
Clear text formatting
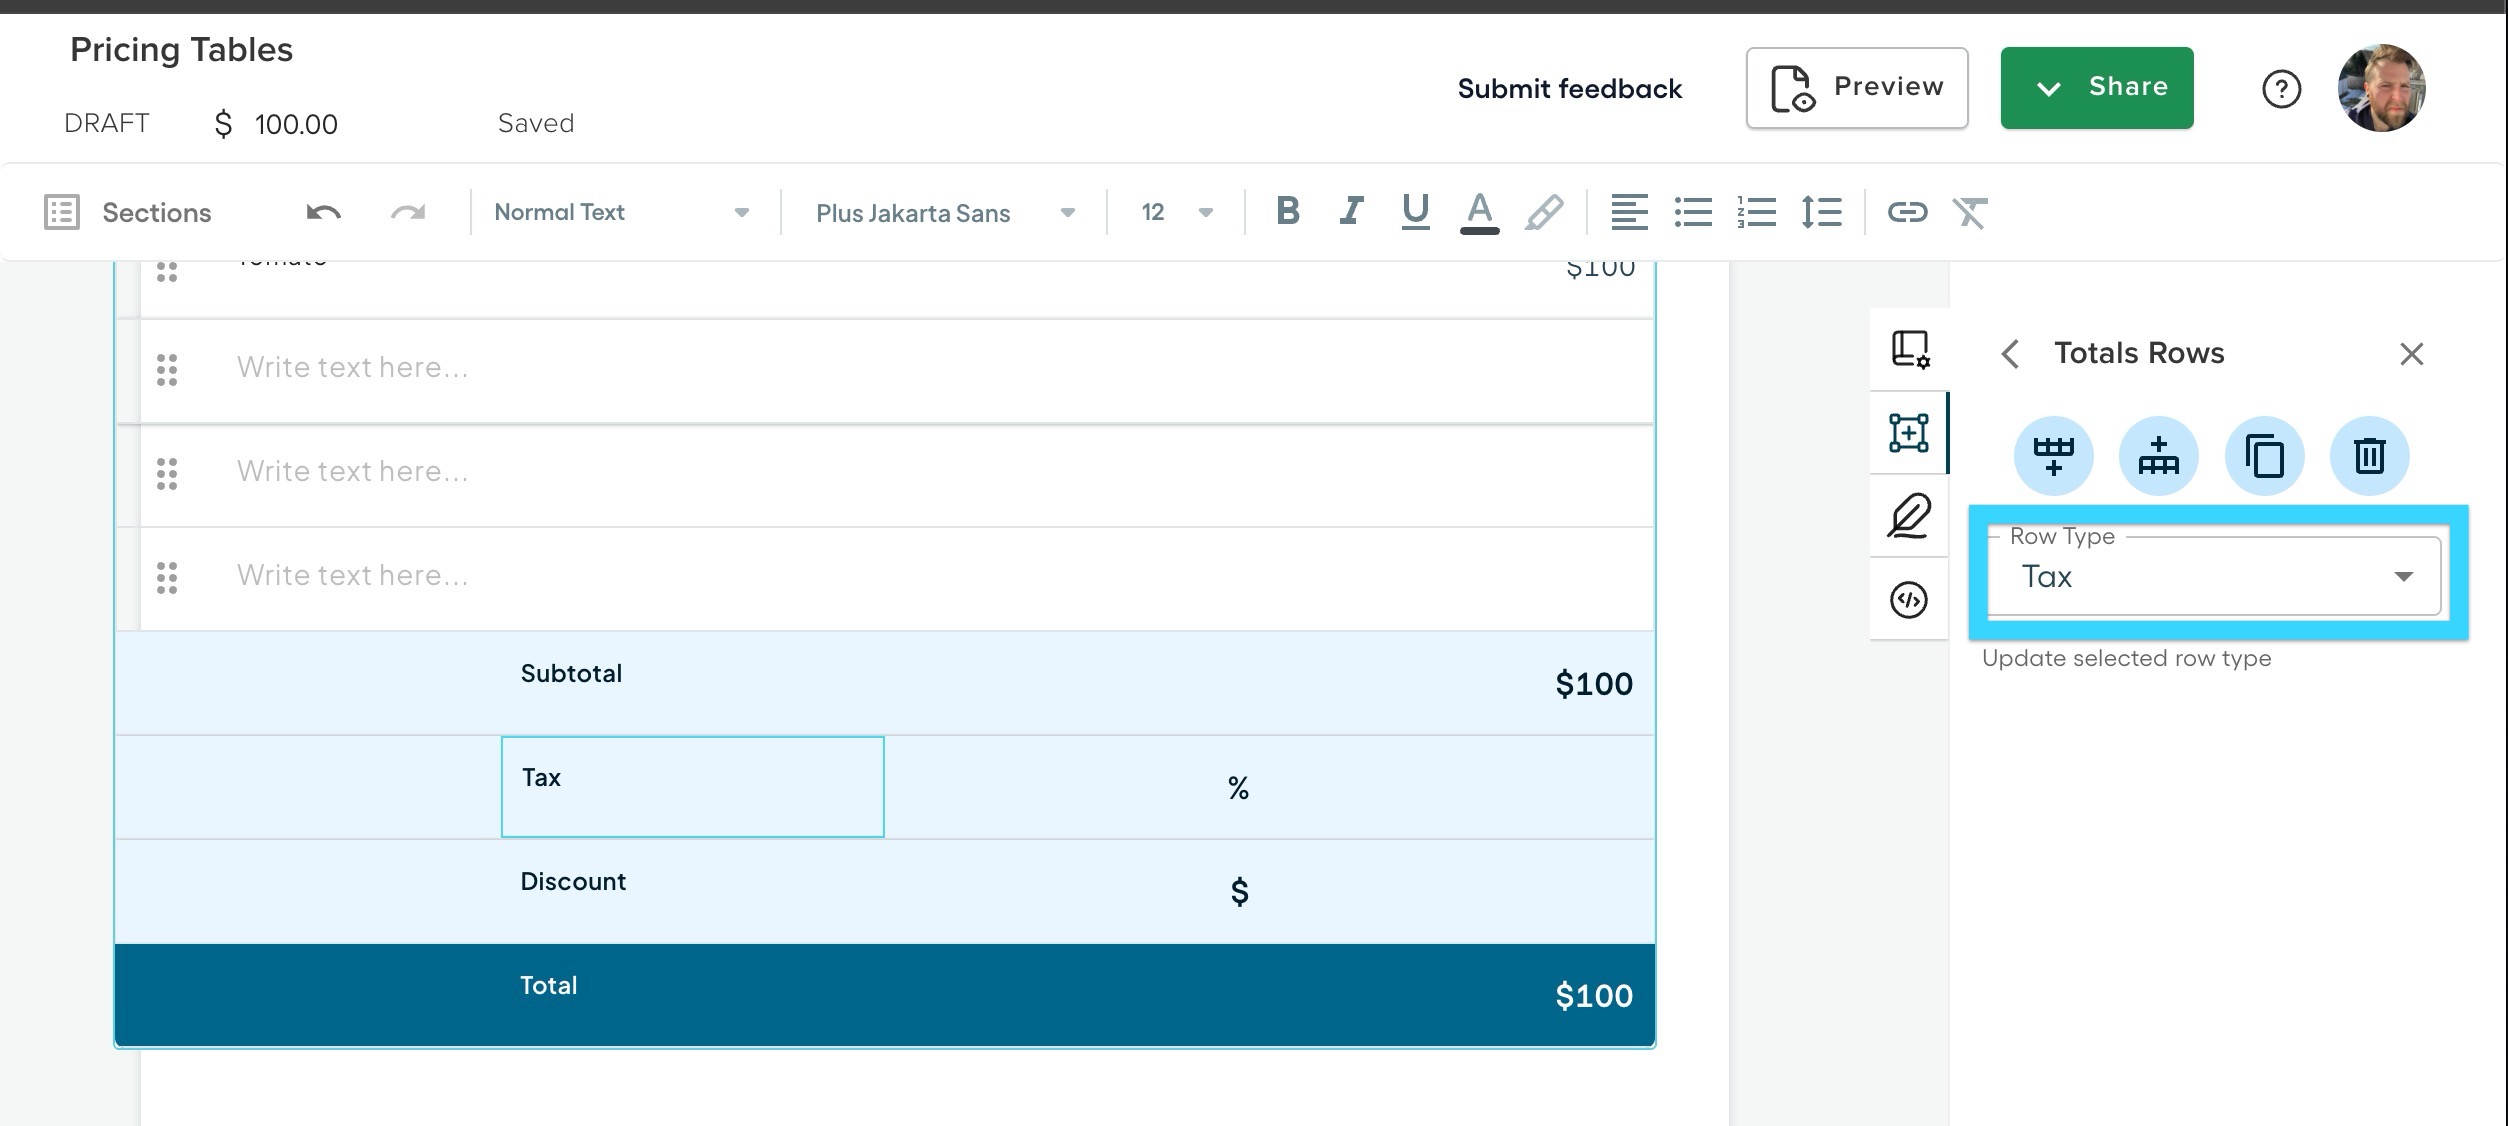tap(1970, 212)
